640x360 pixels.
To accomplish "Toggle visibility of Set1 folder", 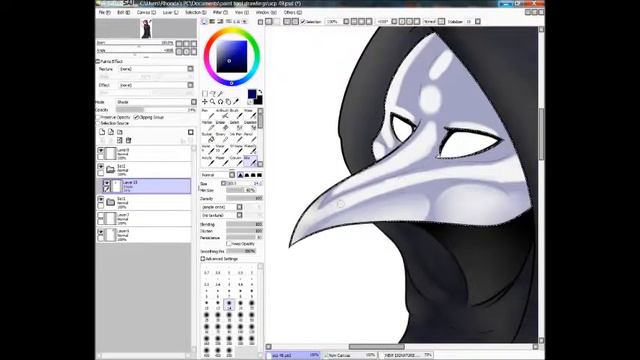I will 101,199.
